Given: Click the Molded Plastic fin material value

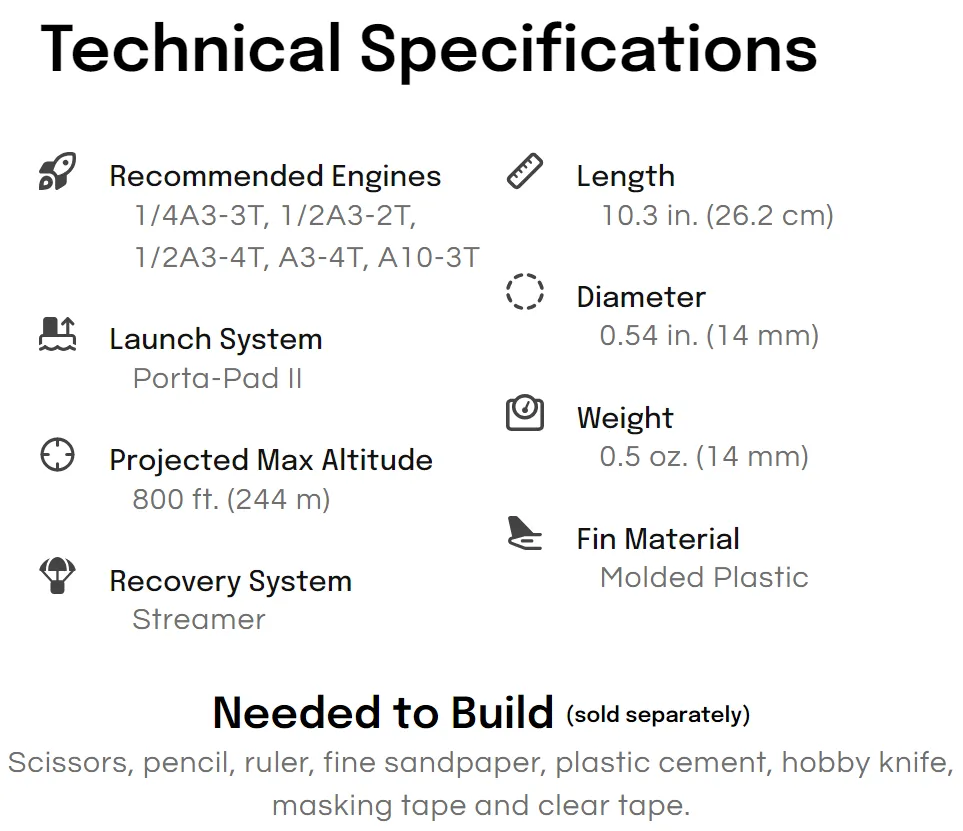Looking at the screenshot, I should 704,577.
